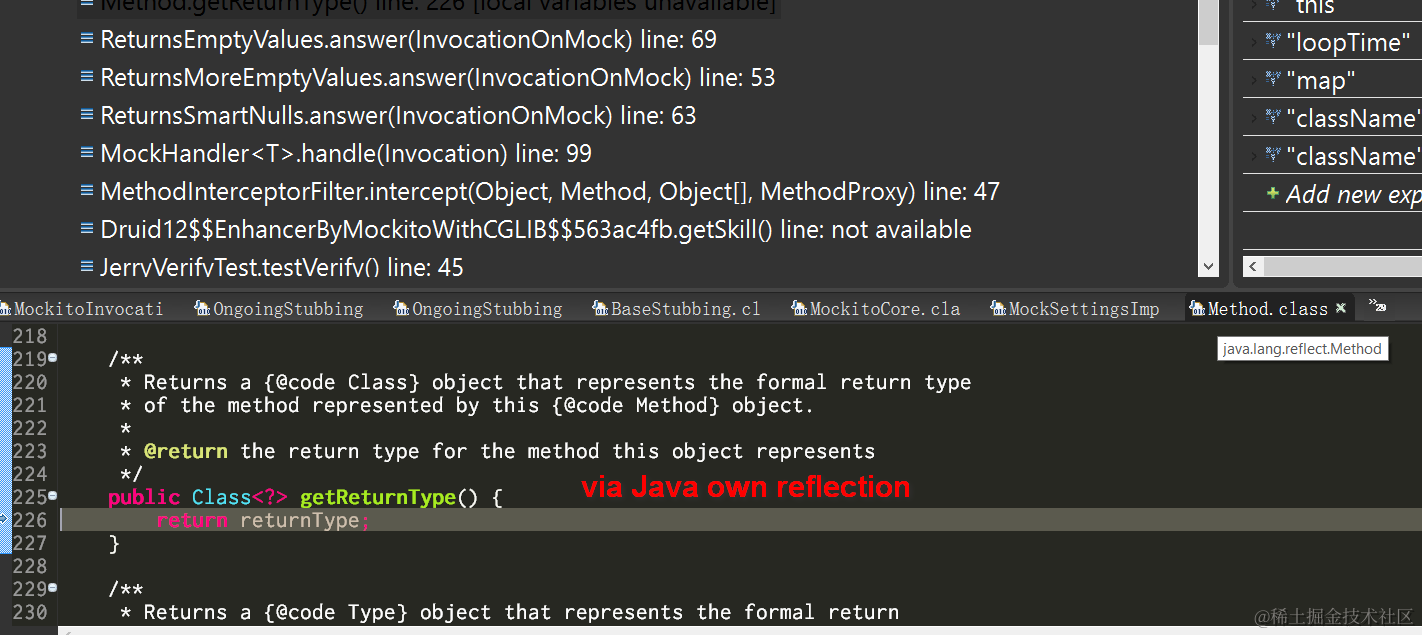
Task: Click class file icon on MockSettingsImp tab
Action: pyautogui.click(x=998, y=309)
